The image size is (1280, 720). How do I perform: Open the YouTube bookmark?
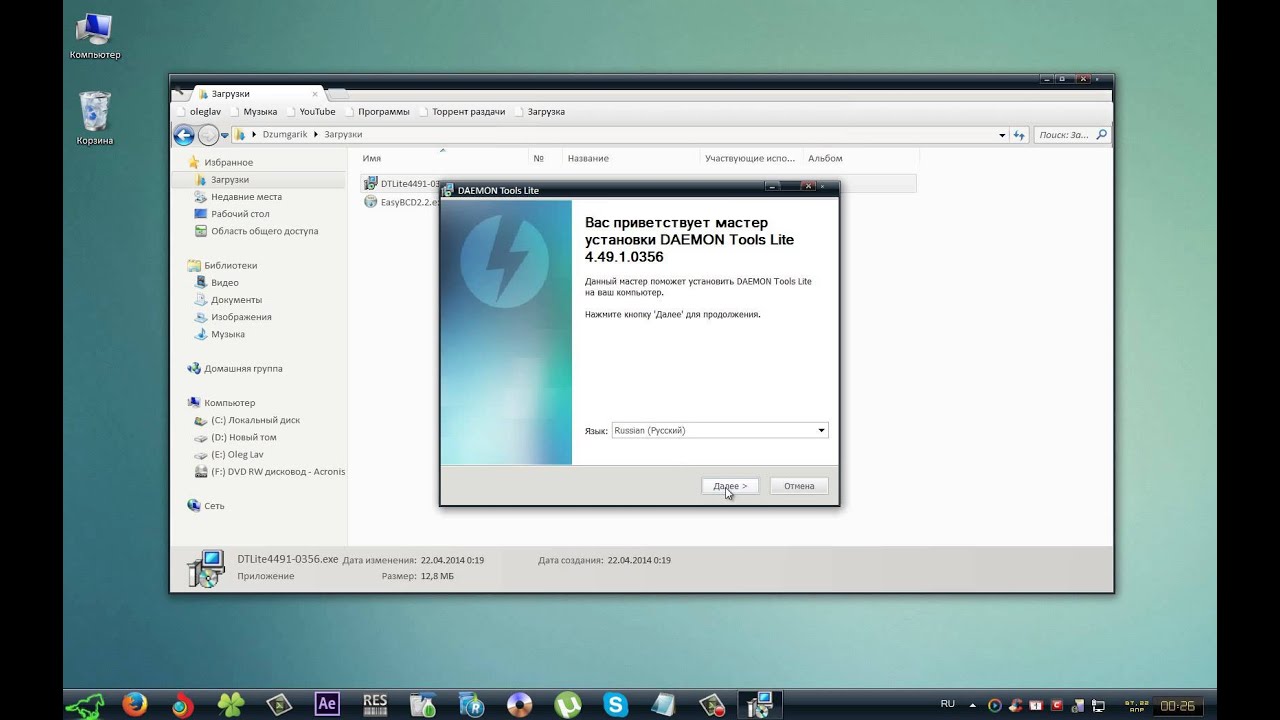310,112
